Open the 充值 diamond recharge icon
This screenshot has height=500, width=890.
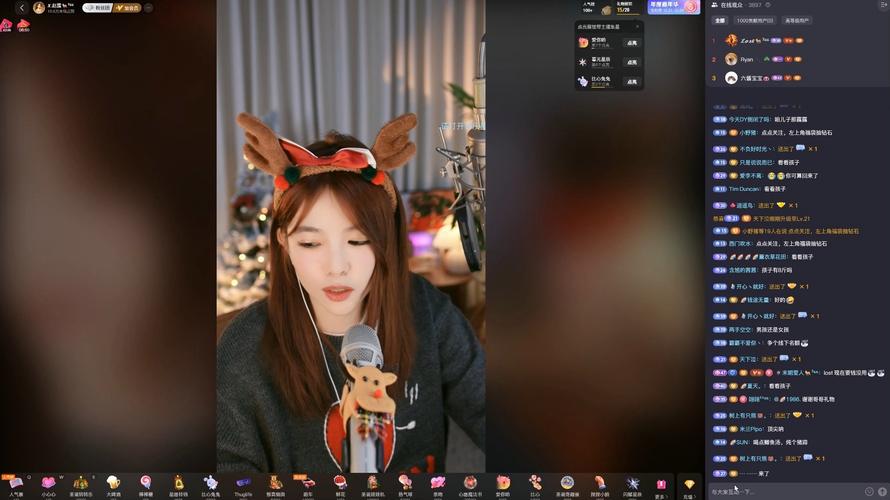[x=689, y=486]
